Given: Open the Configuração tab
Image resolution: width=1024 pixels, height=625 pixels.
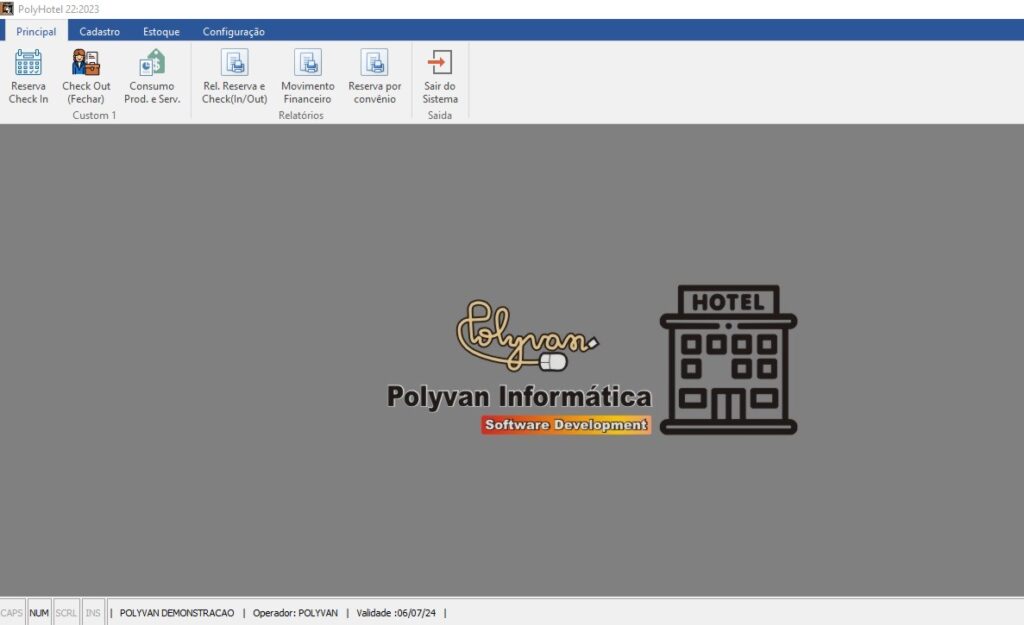Looking at the screenshot, I should (233, 31).
